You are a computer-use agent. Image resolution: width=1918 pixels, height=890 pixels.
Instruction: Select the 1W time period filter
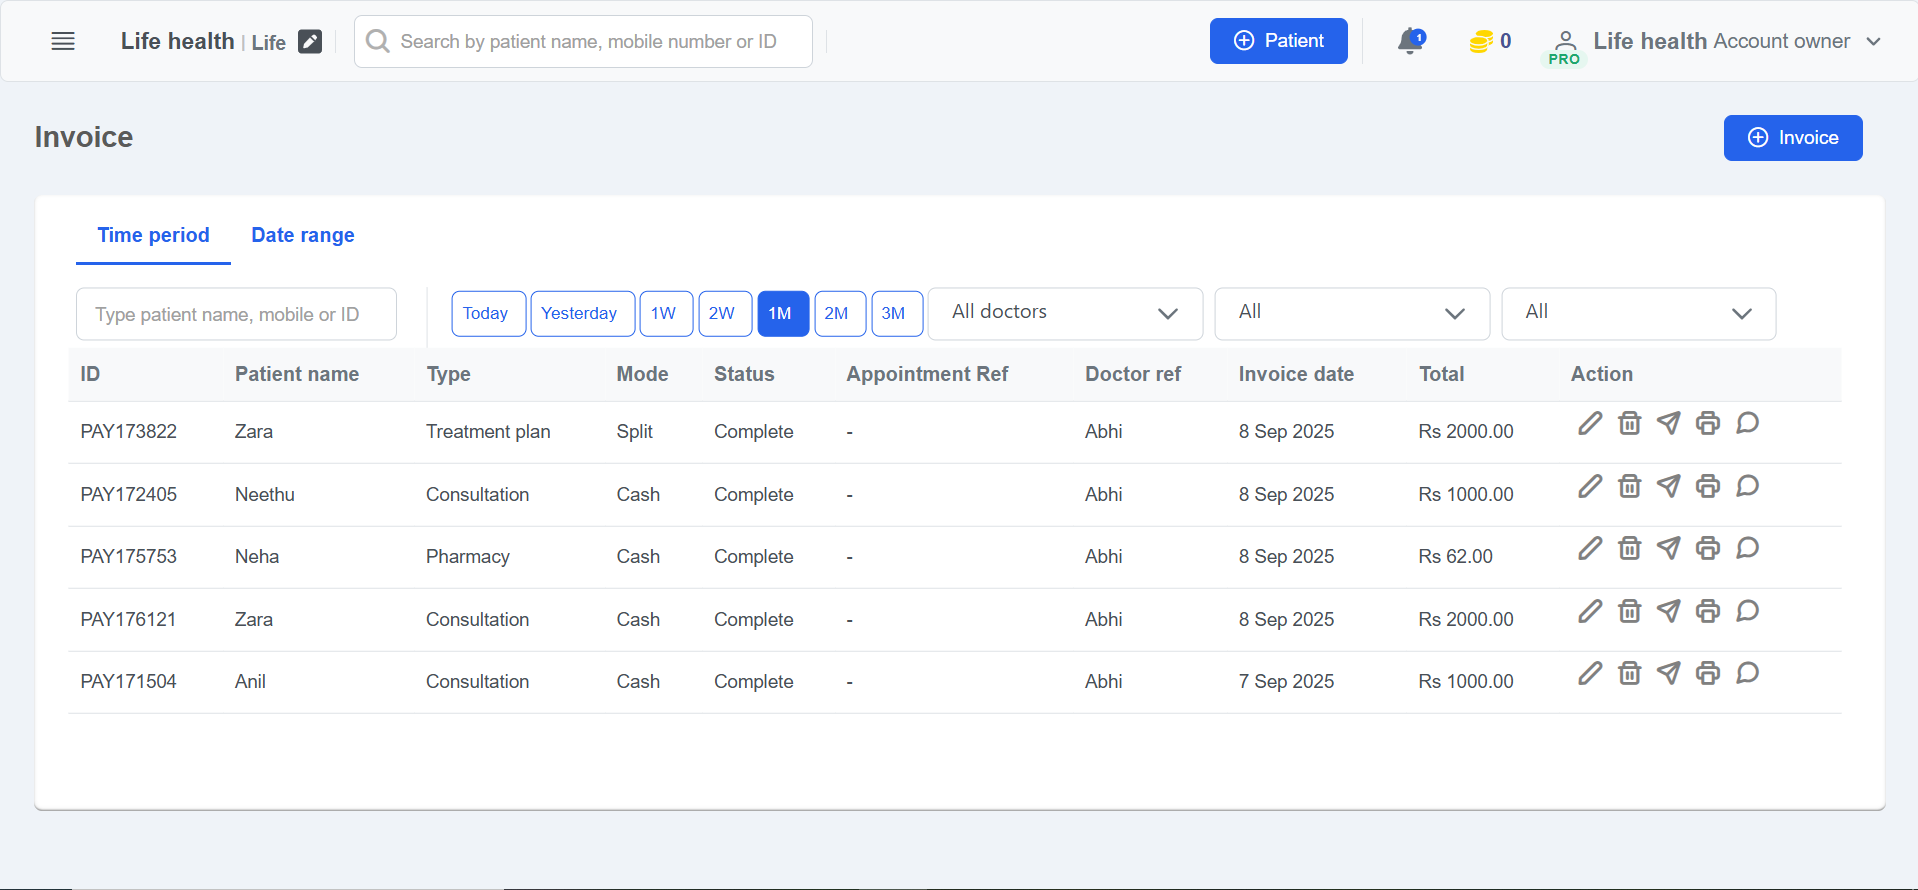click(665, 314)
